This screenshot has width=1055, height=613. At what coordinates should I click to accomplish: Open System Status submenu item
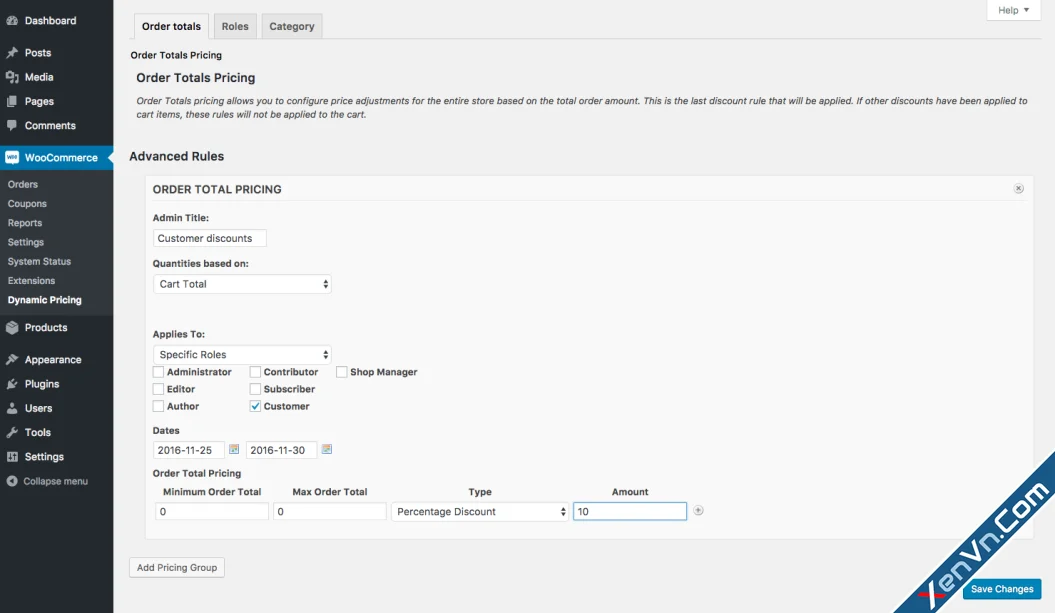coord(39,261)
